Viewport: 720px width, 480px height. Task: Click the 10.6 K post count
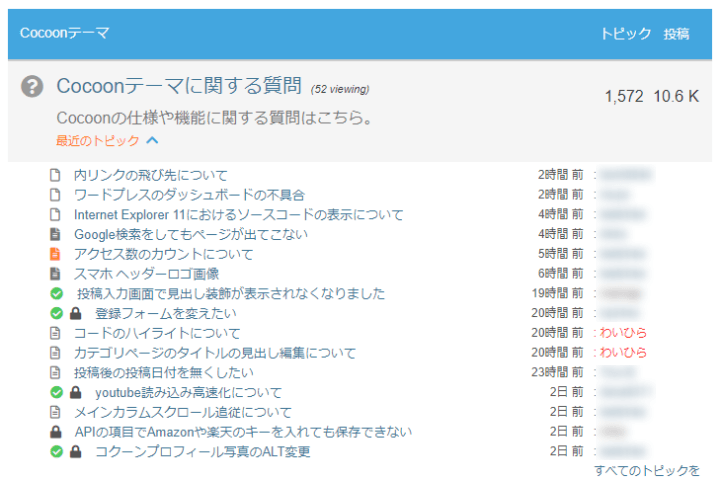[676, 96]
